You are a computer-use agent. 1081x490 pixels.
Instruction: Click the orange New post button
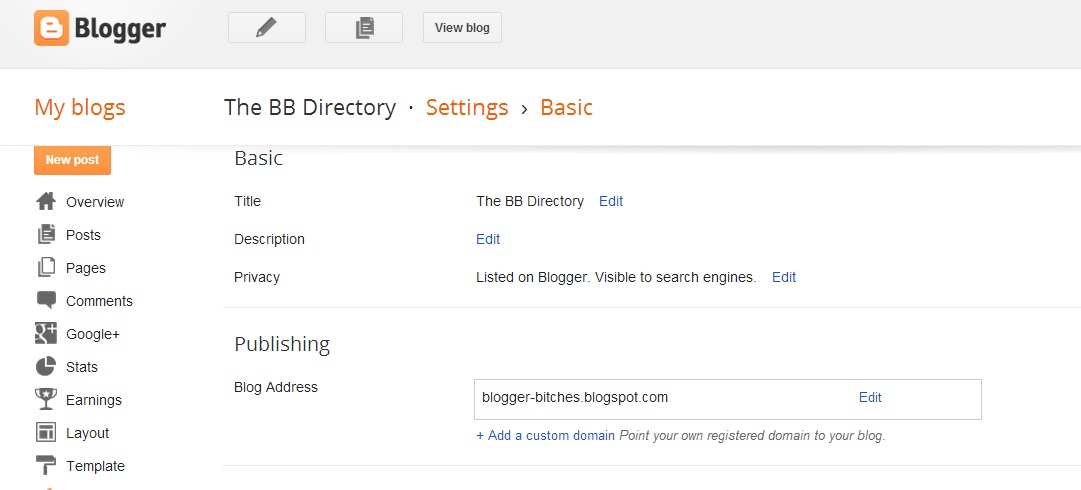[x=72, y=160]
